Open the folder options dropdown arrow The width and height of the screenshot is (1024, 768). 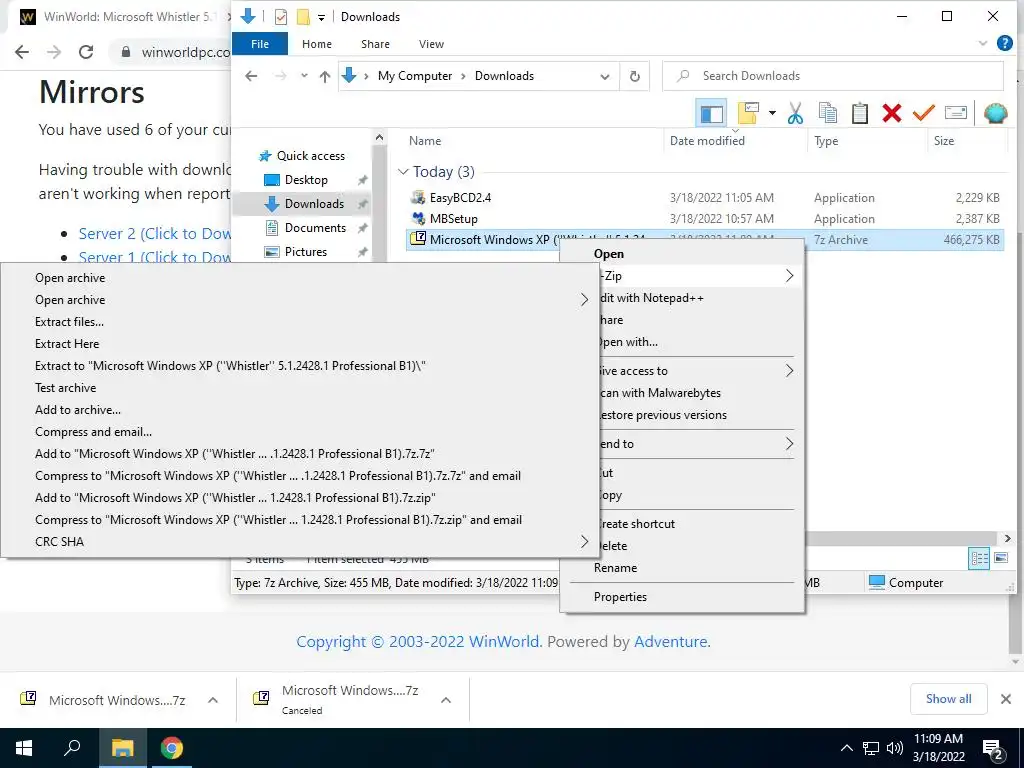[772, 113]
